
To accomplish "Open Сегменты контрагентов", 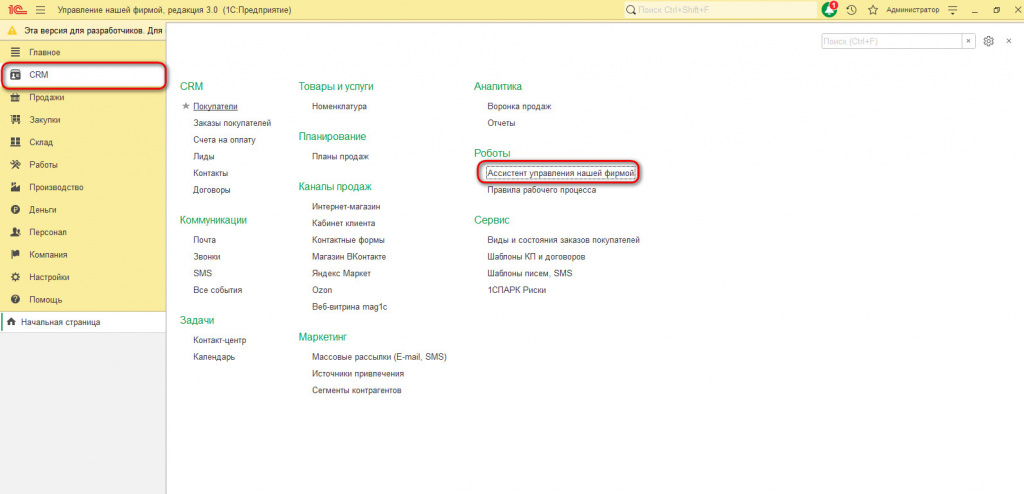I will 357,390.
